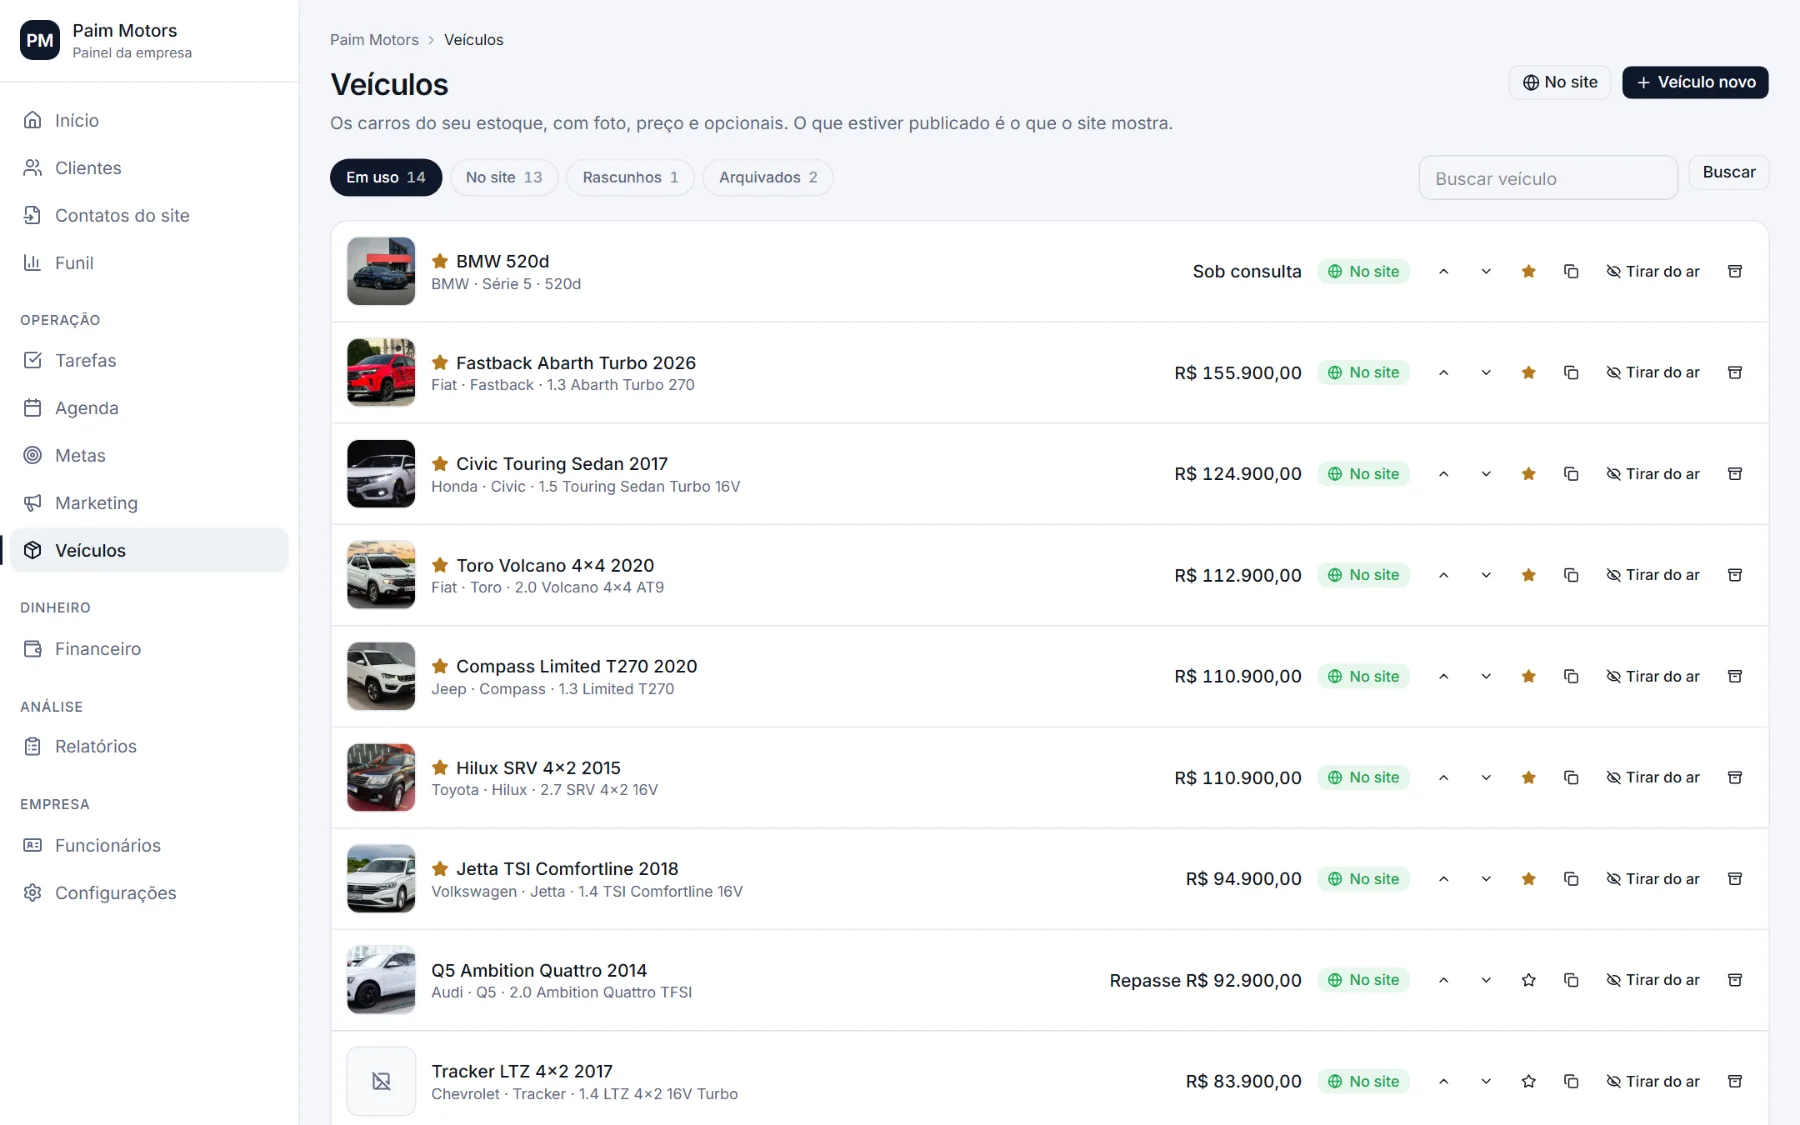This screenshot has width=1800, height=1125.
Task: Toggle featured star on Toro Volcano 4×4
Action: [1528, 575]
